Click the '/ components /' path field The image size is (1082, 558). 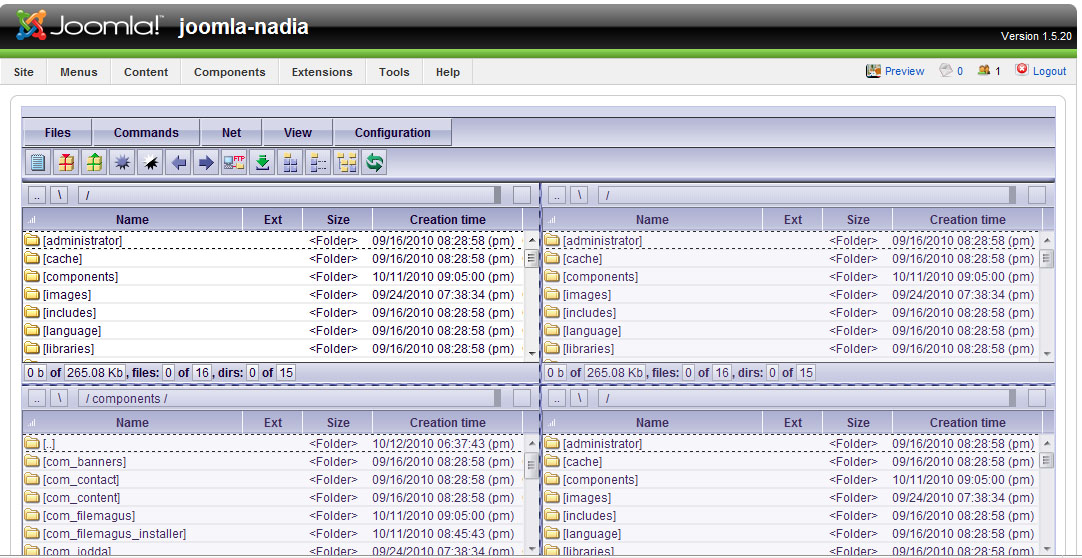pyautogui.click(x=290, y=398)
